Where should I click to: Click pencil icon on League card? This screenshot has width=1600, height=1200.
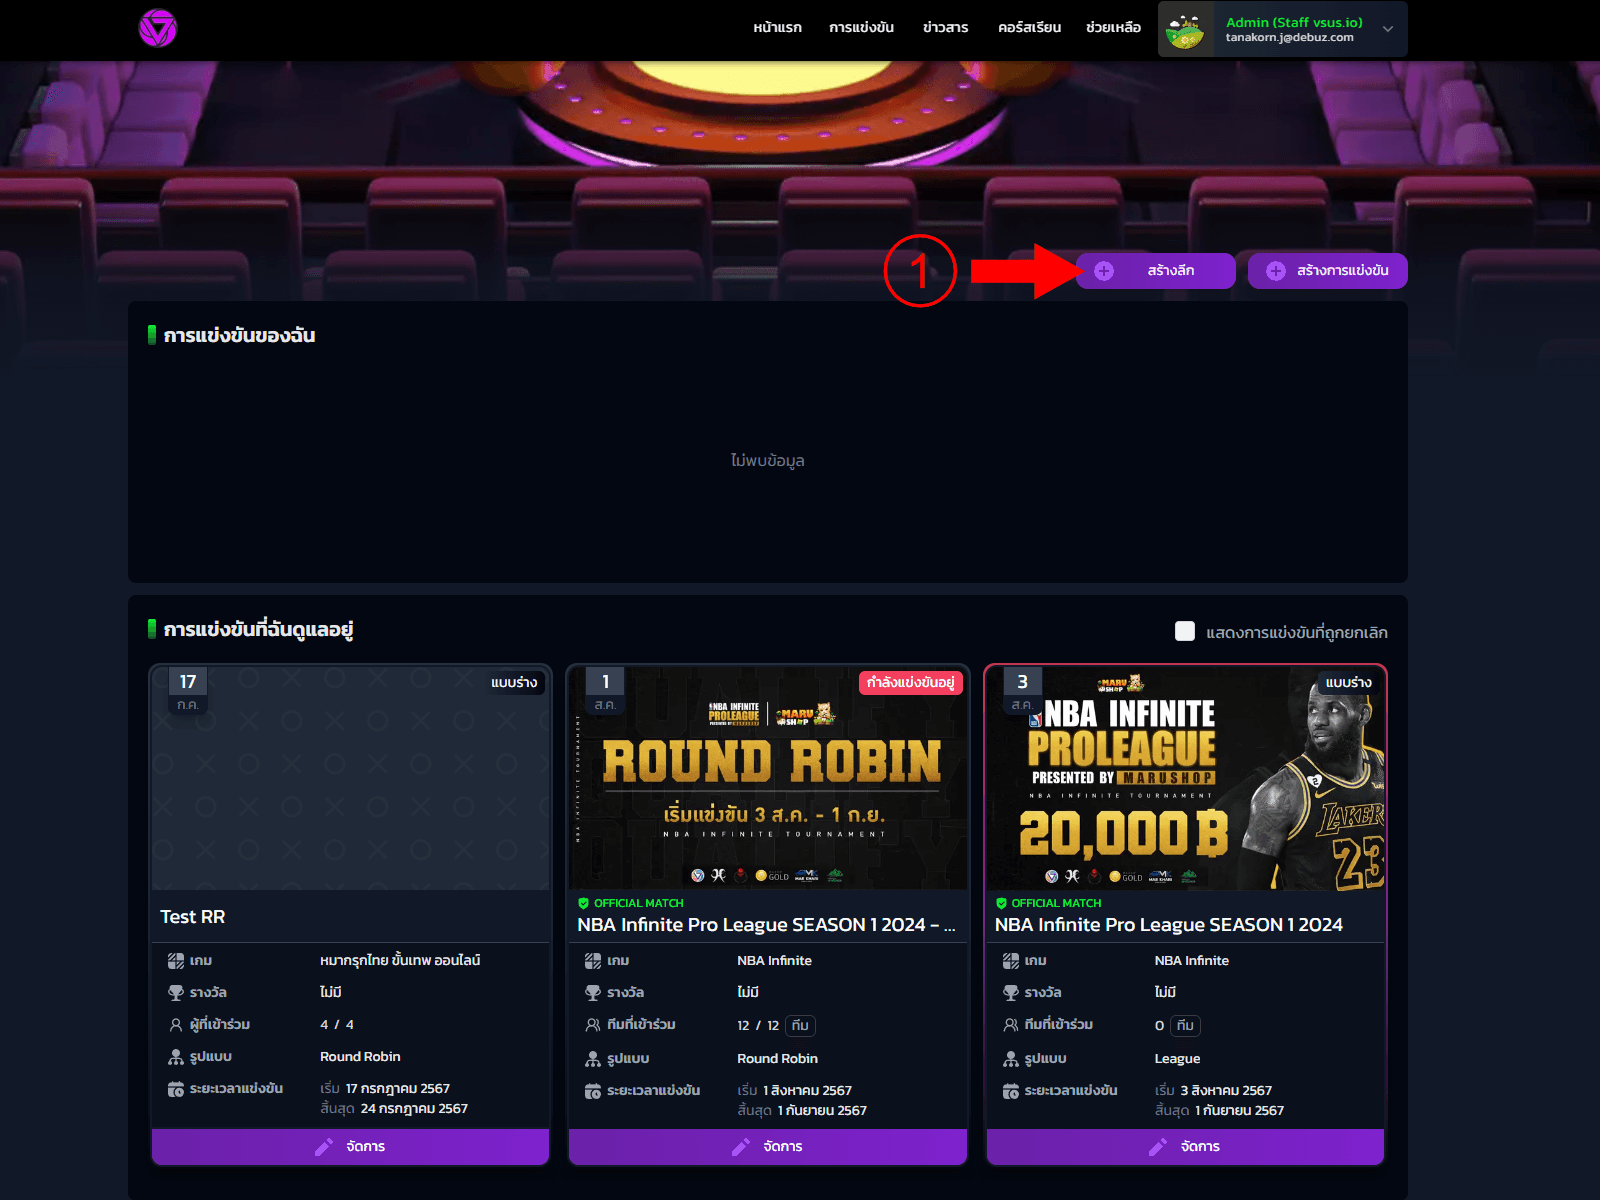tap(1158, 1147)
